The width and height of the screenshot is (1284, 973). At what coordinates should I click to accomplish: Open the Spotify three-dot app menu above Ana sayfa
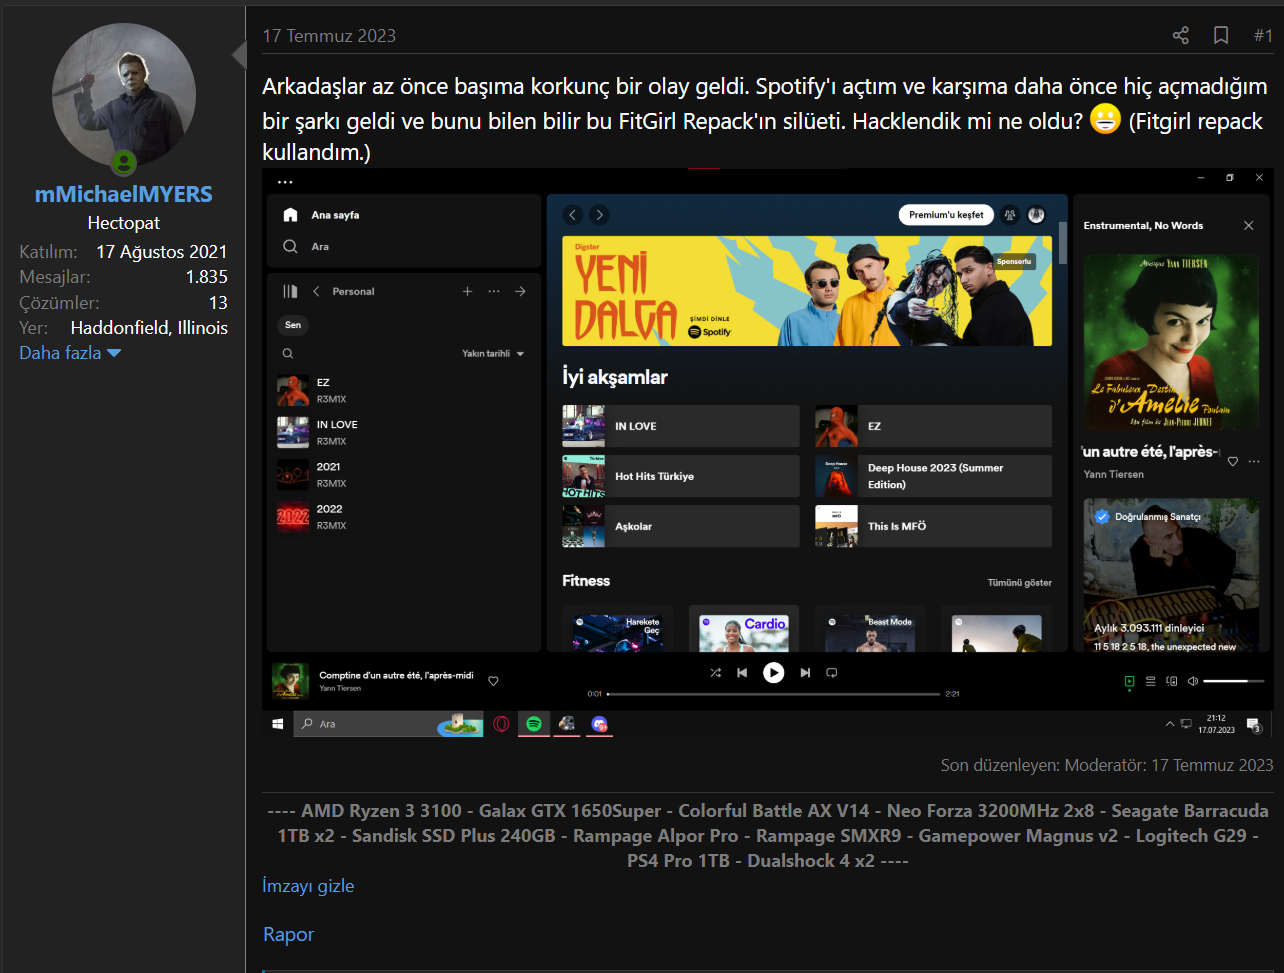(x=285, y=182)
